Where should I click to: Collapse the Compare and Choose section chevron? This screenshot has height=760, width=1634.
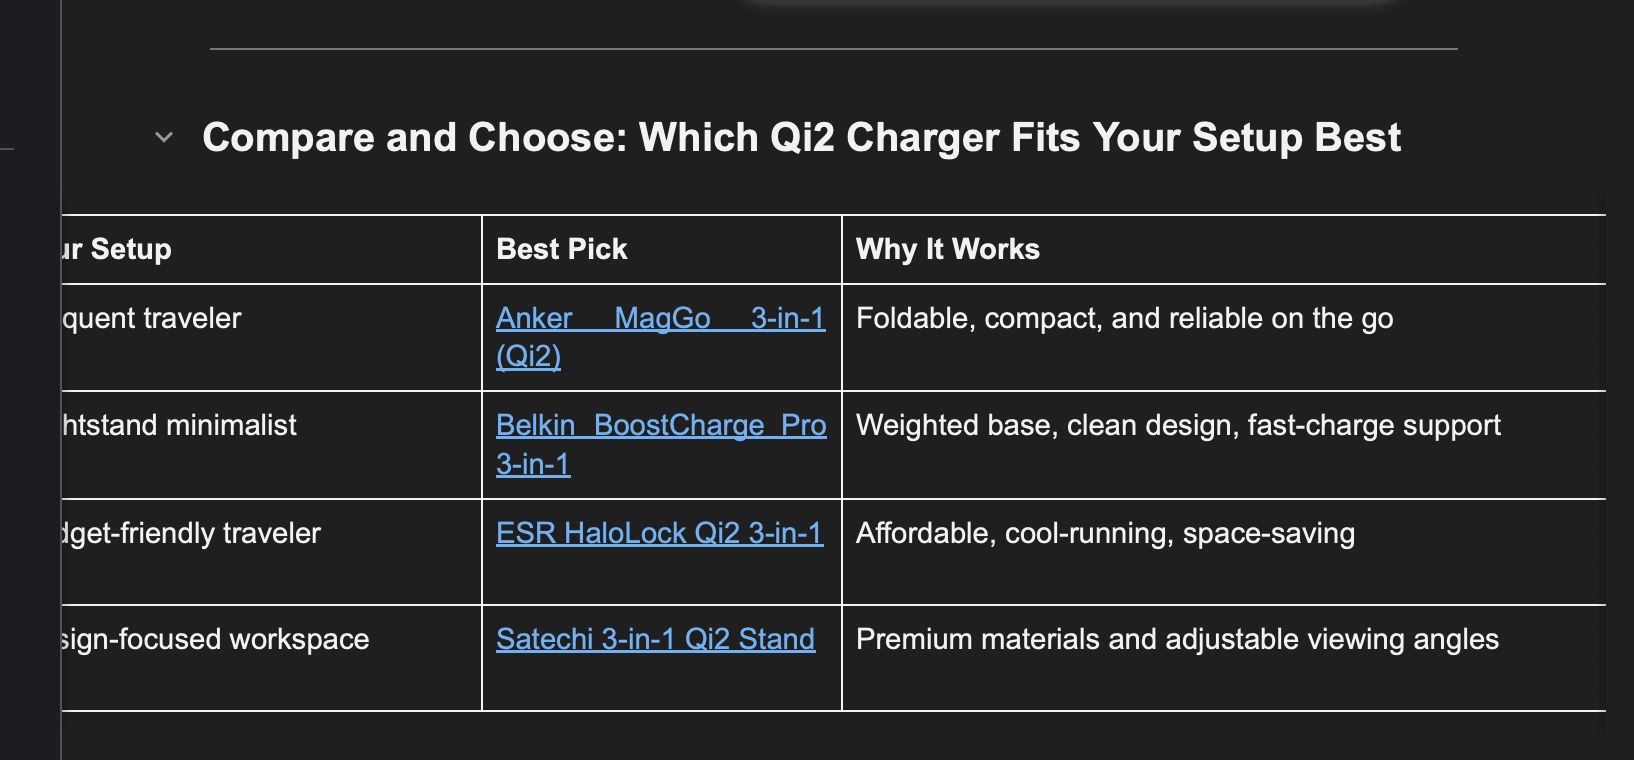pos(164,137)
